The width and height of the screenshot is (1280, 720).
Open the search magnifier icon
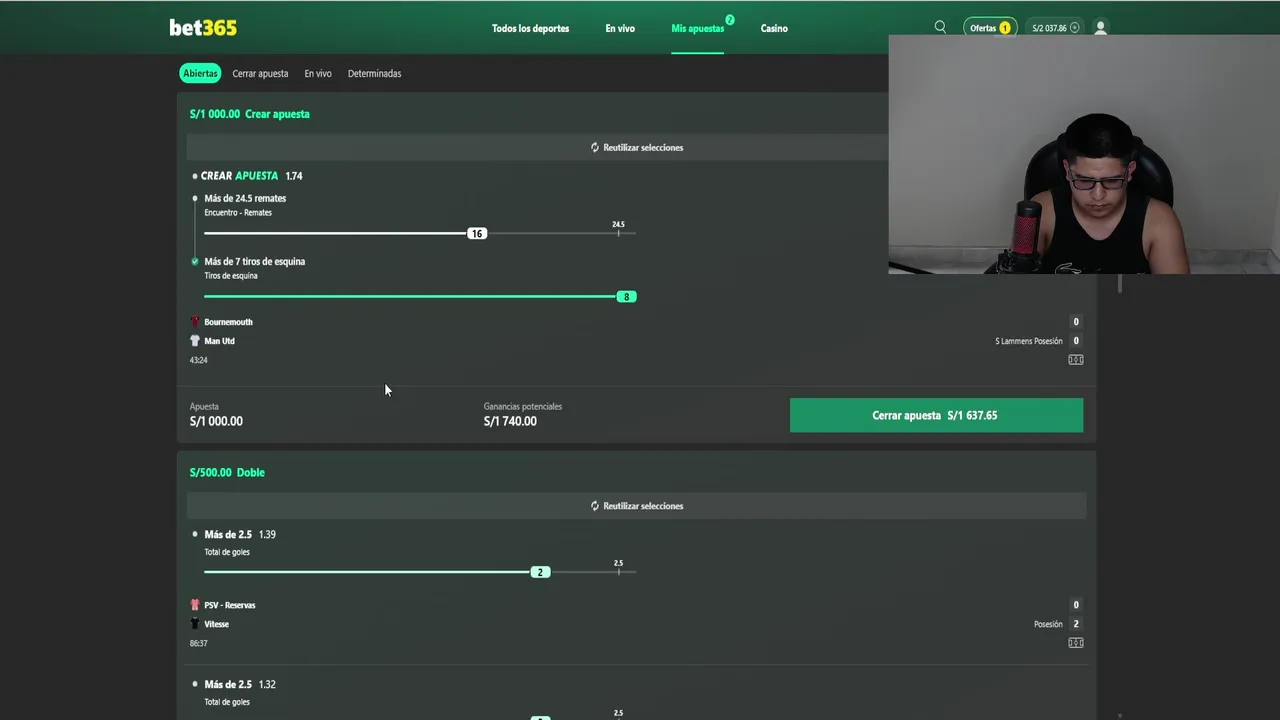(x=940, y=27)
